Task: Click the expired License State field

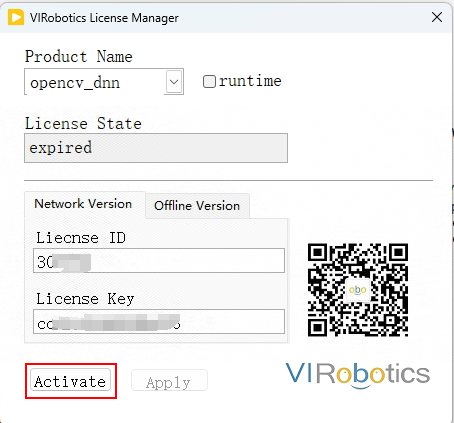Action: click(156, 148)
